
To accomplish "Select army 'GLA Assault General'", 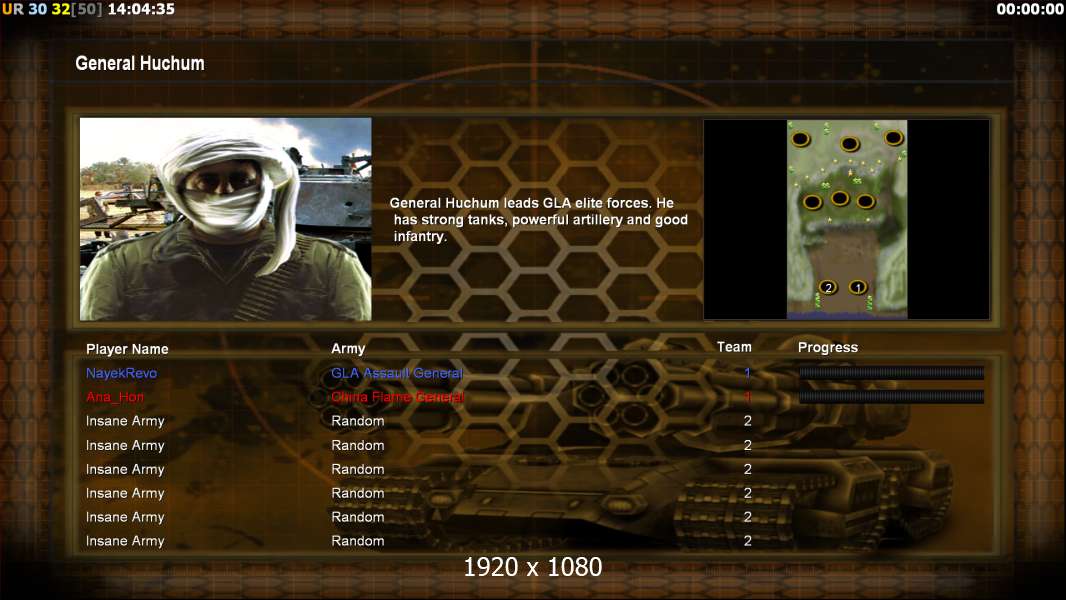I will click(397, 373).
